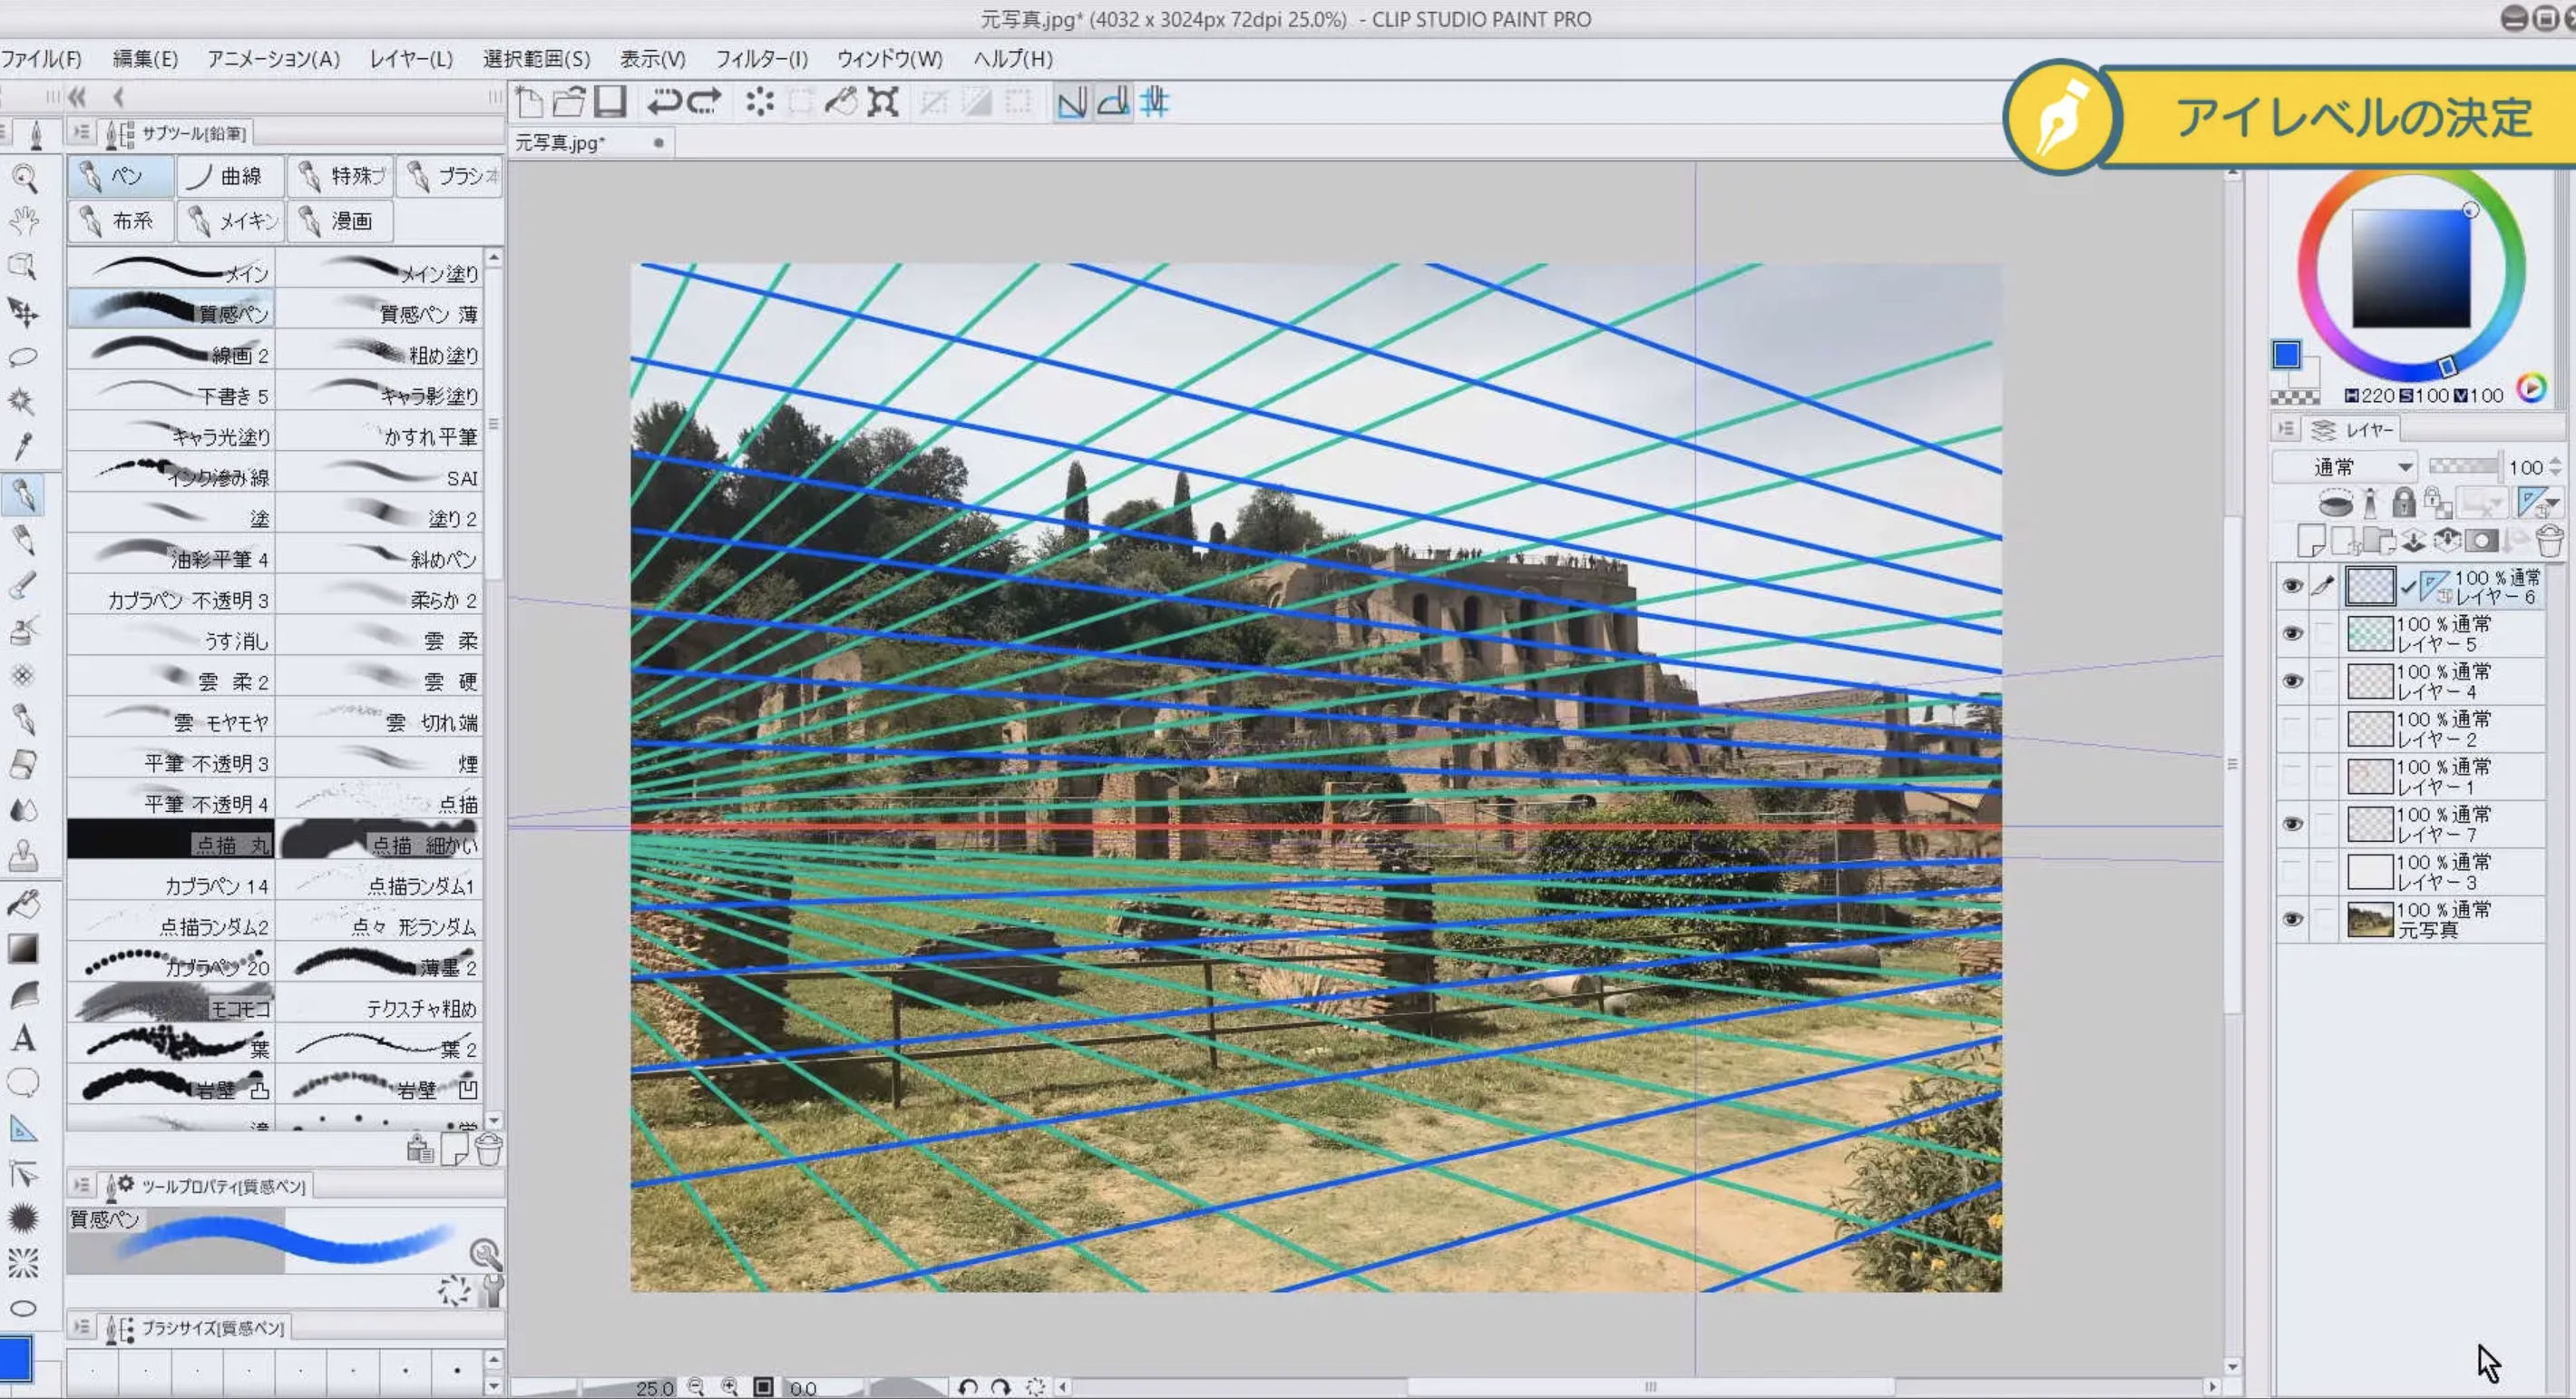Image resolution: width=2576 pixels, height=1399 pixels.
Task: Select the Lasso selection tool
Action: (24, 357)
